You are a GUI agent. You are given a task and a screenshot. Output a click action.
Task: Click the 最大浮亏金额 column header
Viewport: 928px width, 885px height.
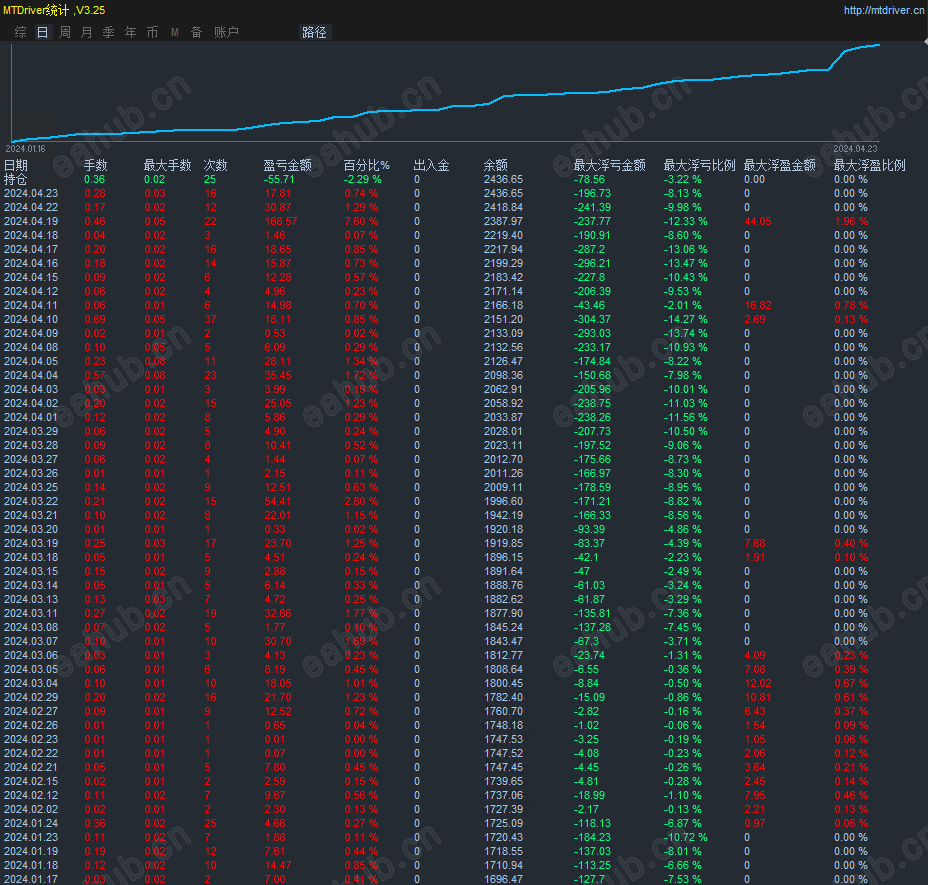609,165
